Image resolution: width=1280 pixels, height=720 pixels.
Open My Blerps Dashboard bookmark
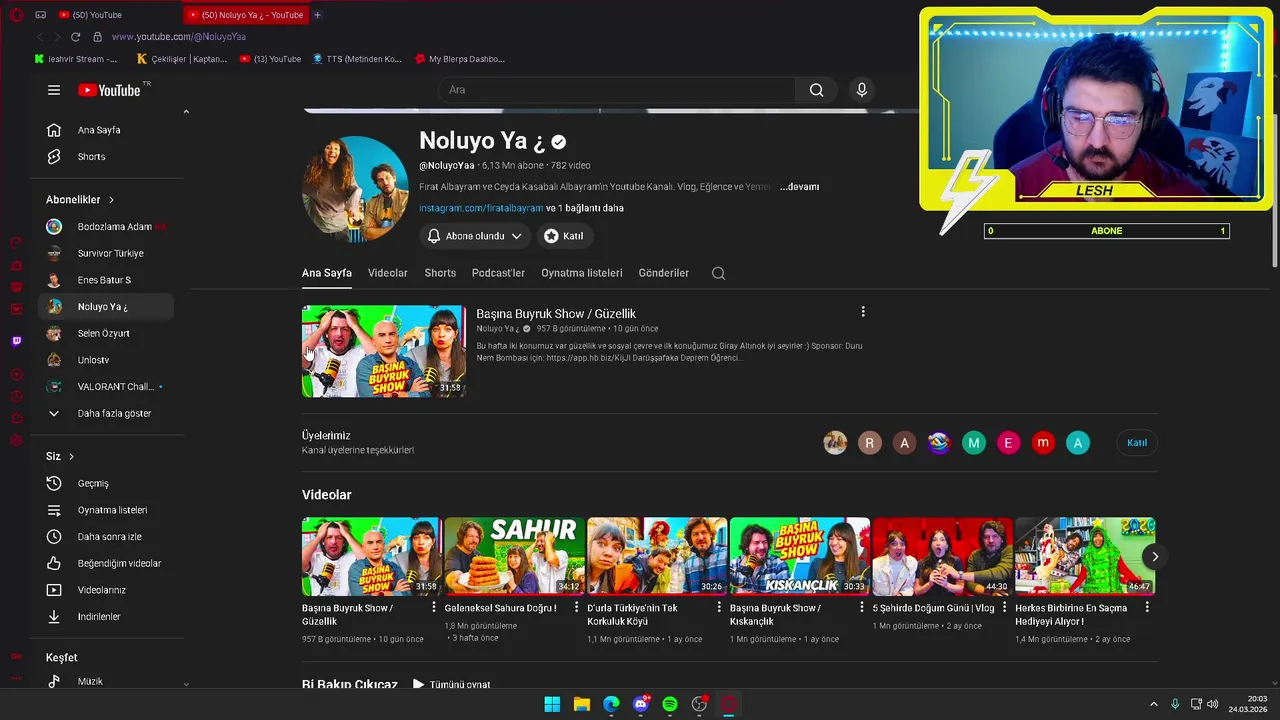460,59
